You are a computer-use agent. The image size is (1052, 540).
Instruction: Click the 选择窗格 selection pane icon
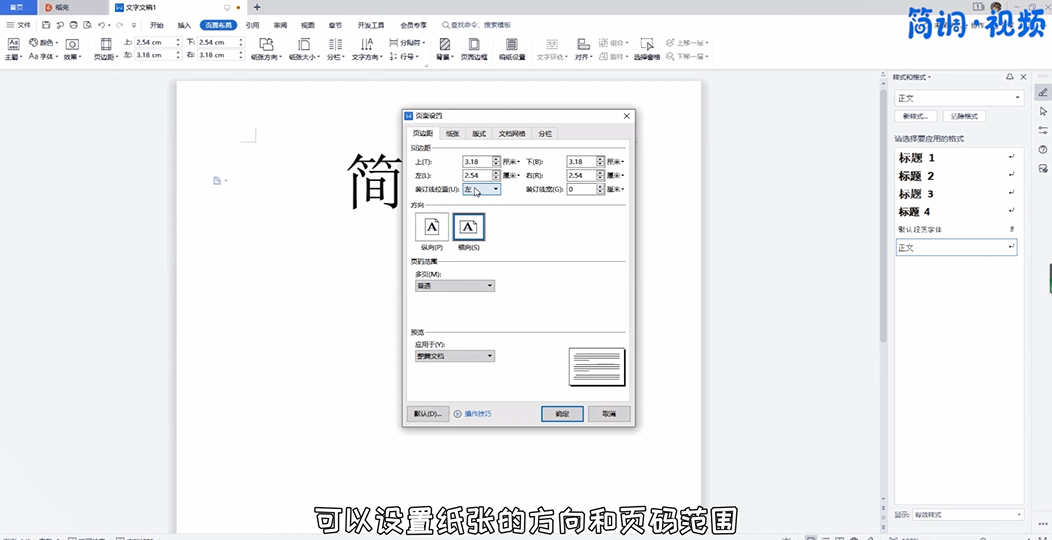coord(647,45)
